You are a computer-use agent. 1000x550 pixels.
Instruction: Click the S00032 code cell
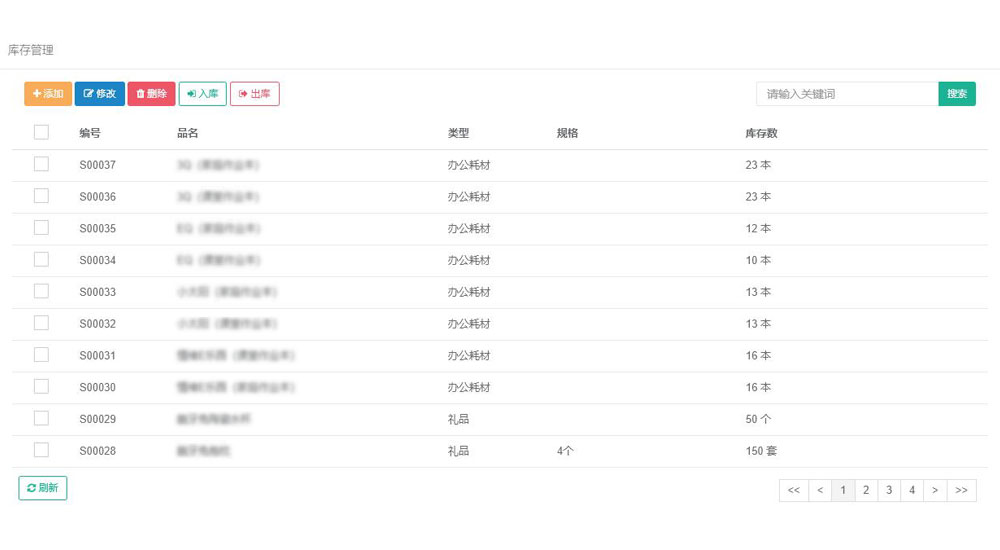click(98, 324)
